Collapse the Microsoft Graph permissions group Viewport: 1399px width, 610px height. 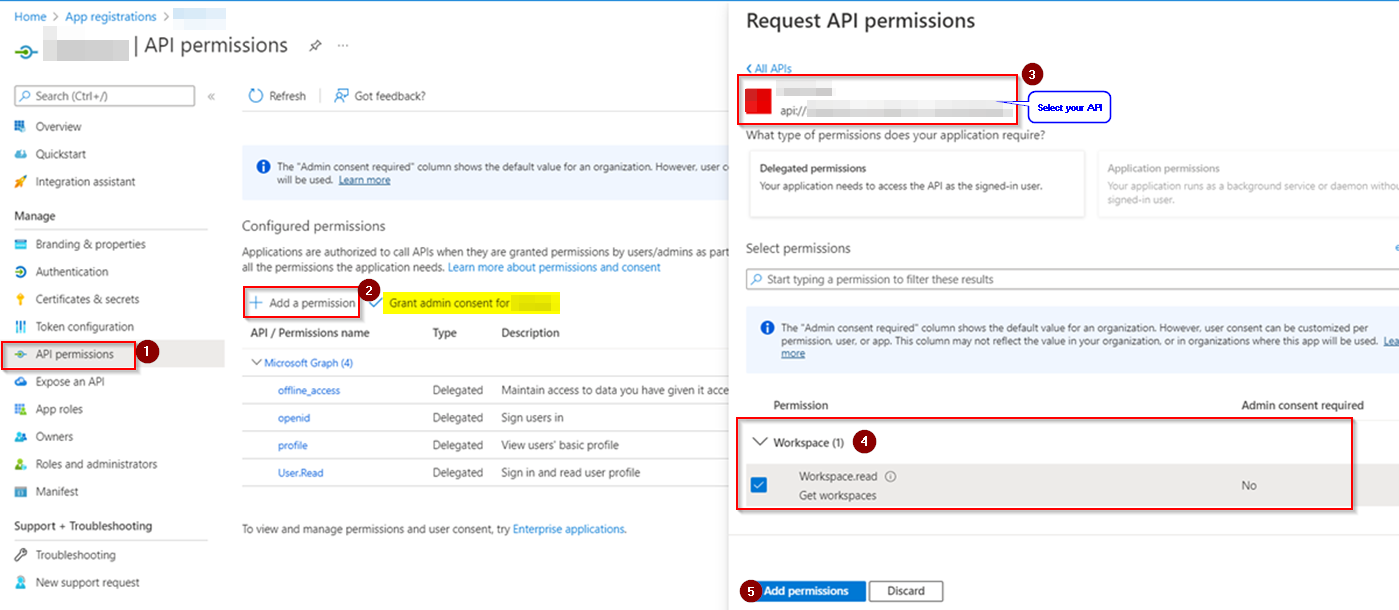coord(257,363)
